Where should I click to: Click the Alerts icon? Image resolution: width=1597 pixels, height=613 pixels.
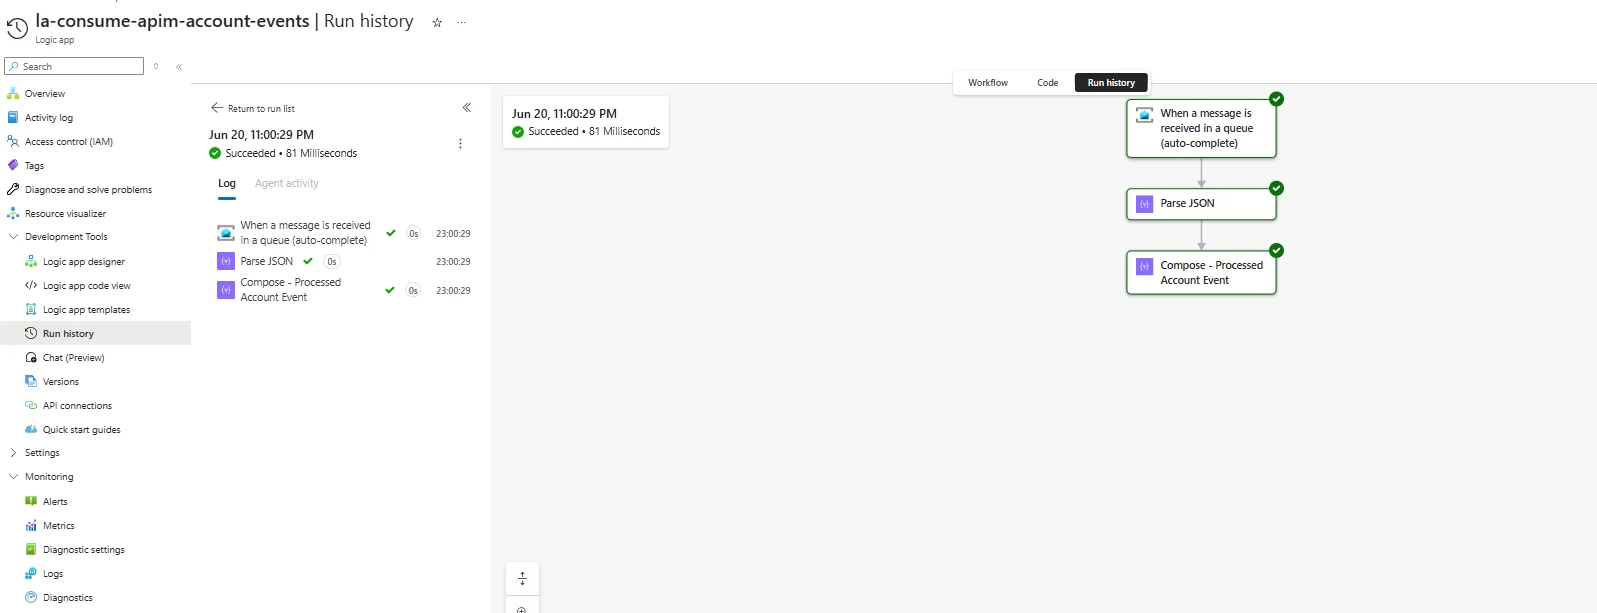point(31,501)
